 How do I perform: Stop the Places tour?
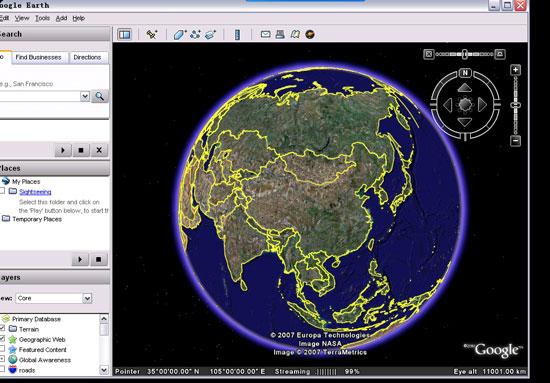(x=99, y=260)
